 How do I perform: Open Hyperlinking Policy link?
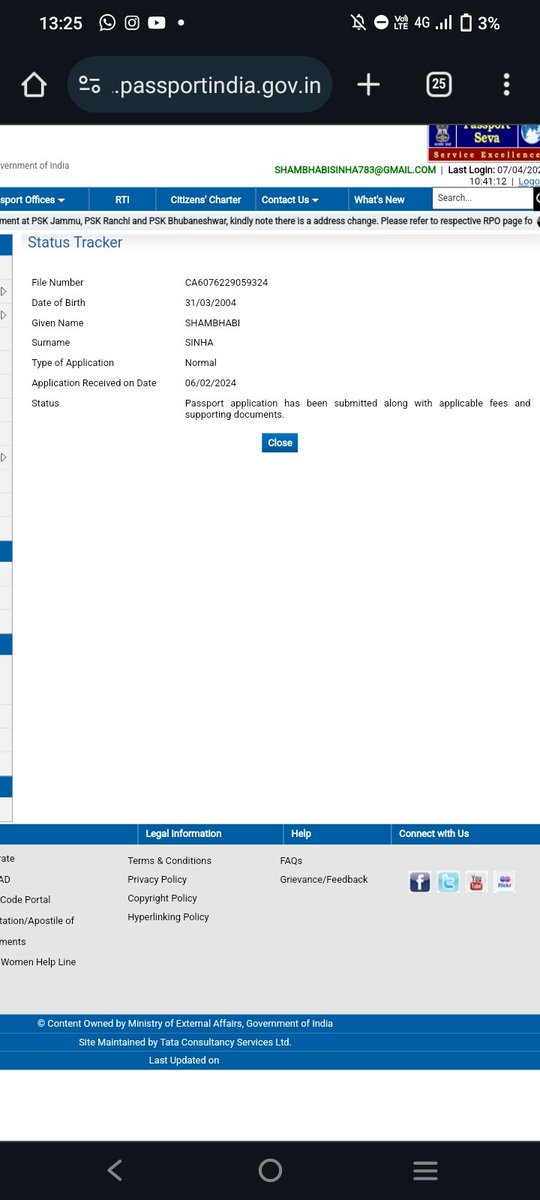coord(168,917)
